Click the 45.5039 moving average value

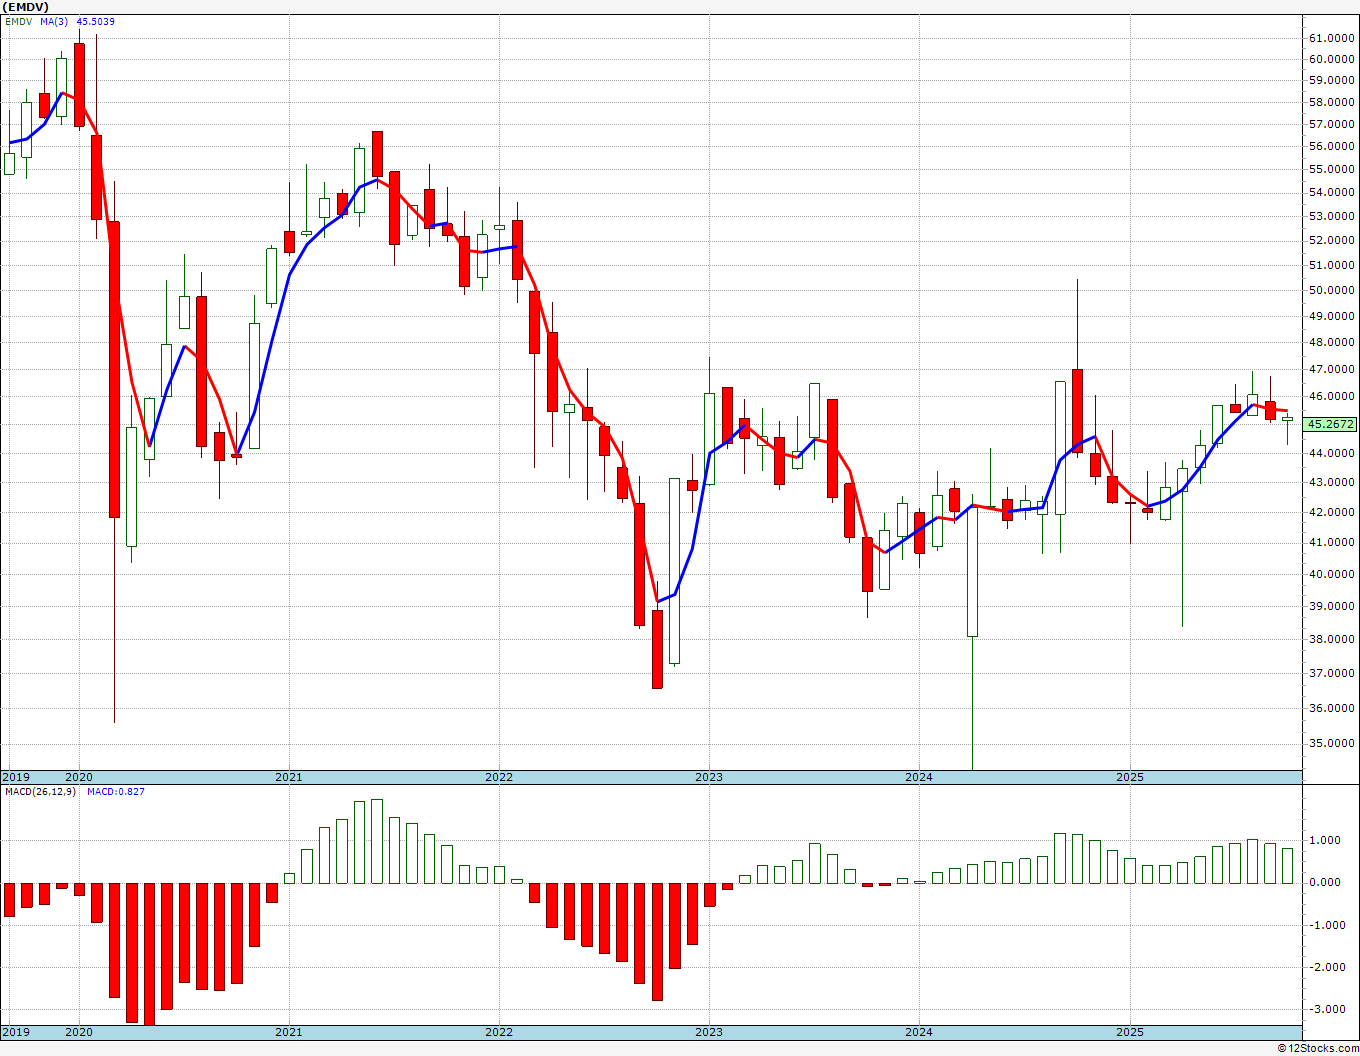click(96, 21)
